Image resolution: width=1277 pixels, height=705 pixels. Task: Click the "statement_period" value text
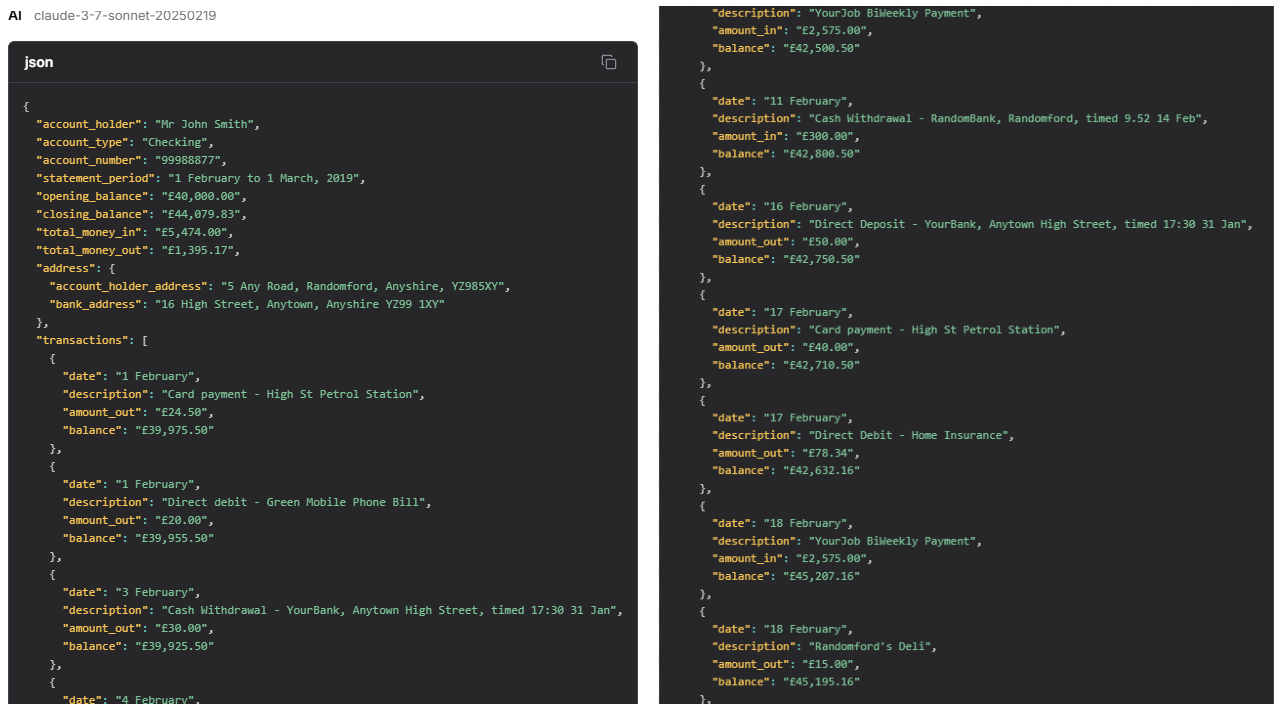265,178
